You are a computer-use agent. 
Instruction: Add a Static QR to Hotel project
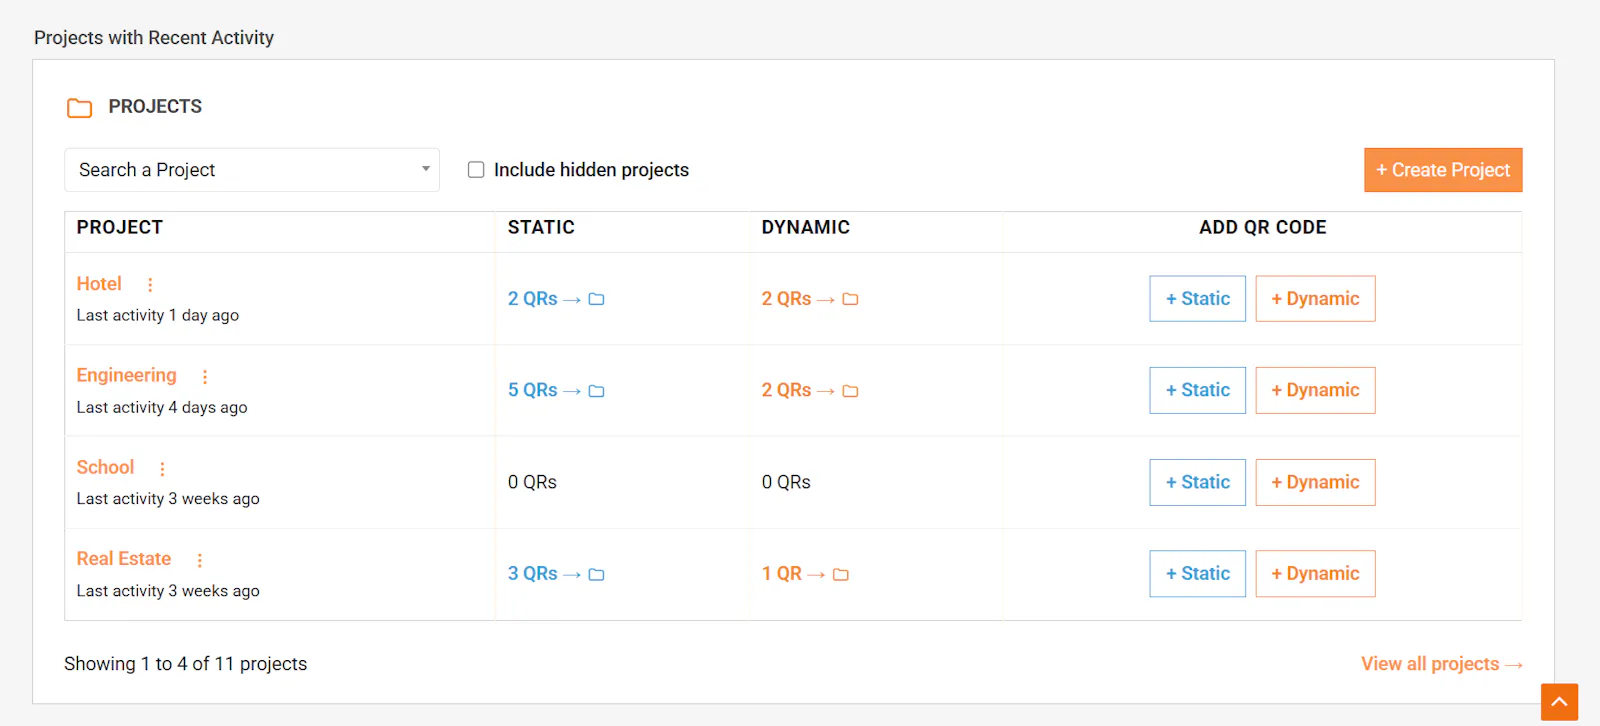coord(1198,299)
